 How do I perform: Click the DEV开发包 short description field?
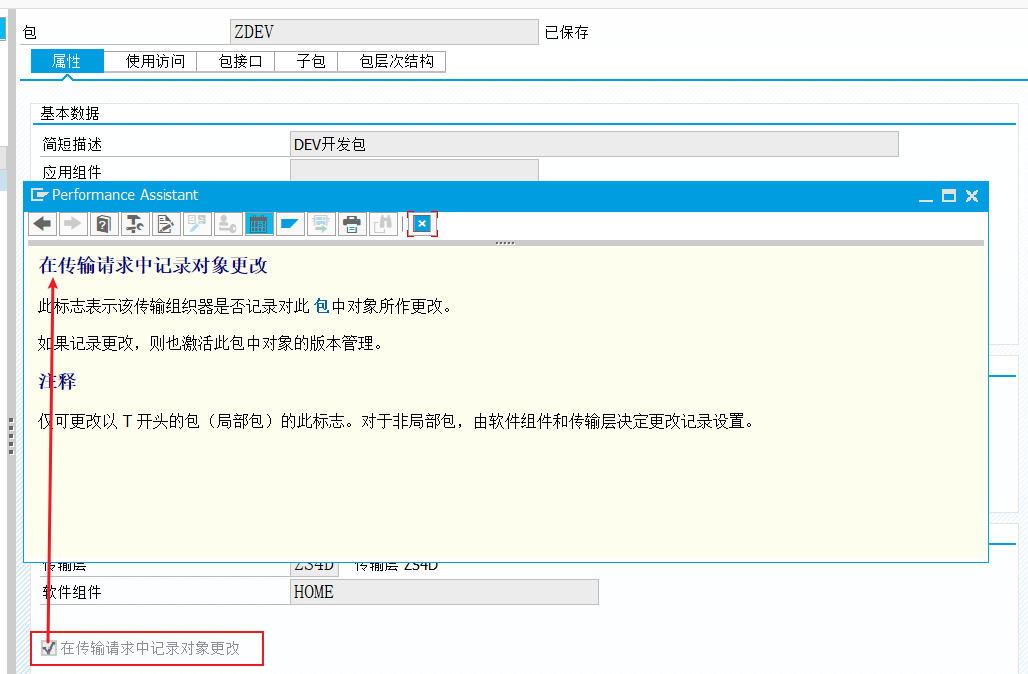click(594, 144)
